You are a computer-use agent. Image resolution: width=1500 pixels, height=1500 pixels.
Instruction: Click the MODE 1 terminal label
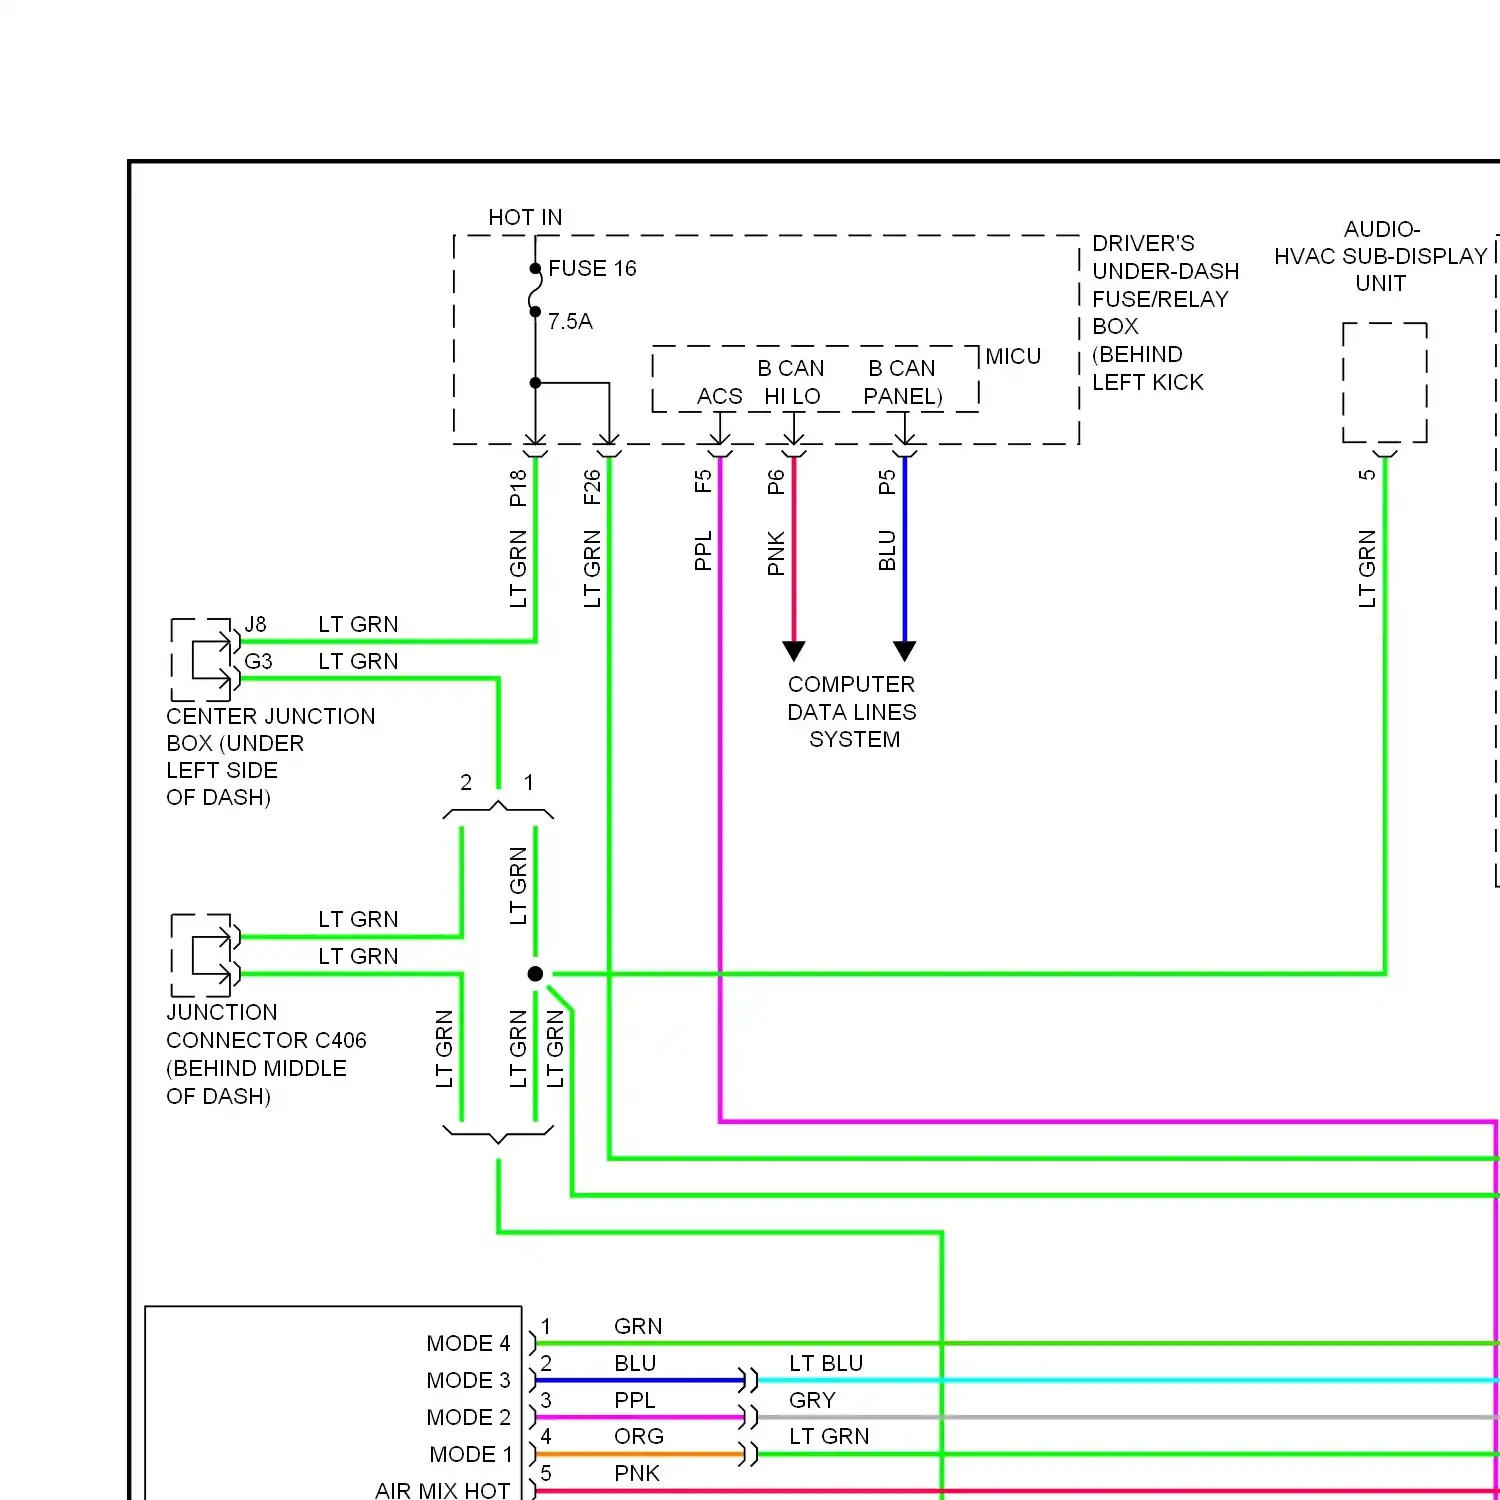point(470,1454)
